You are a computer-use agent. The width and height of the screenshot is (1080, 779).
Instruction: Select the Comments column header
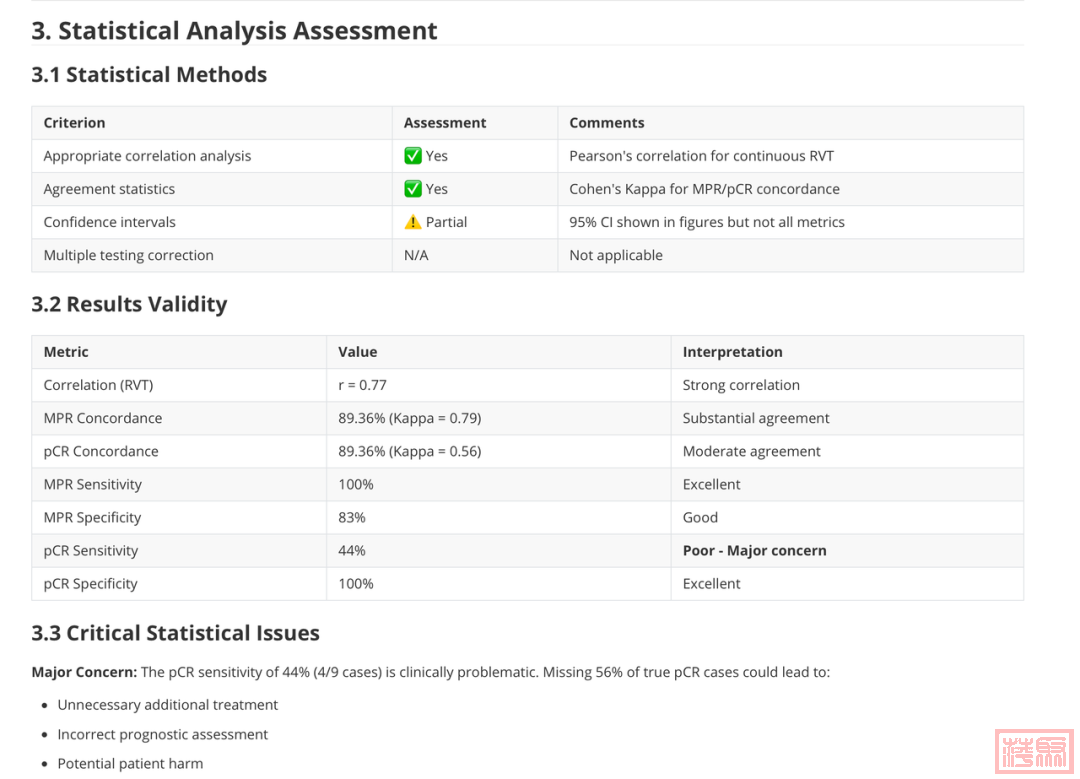coord(607,123)
